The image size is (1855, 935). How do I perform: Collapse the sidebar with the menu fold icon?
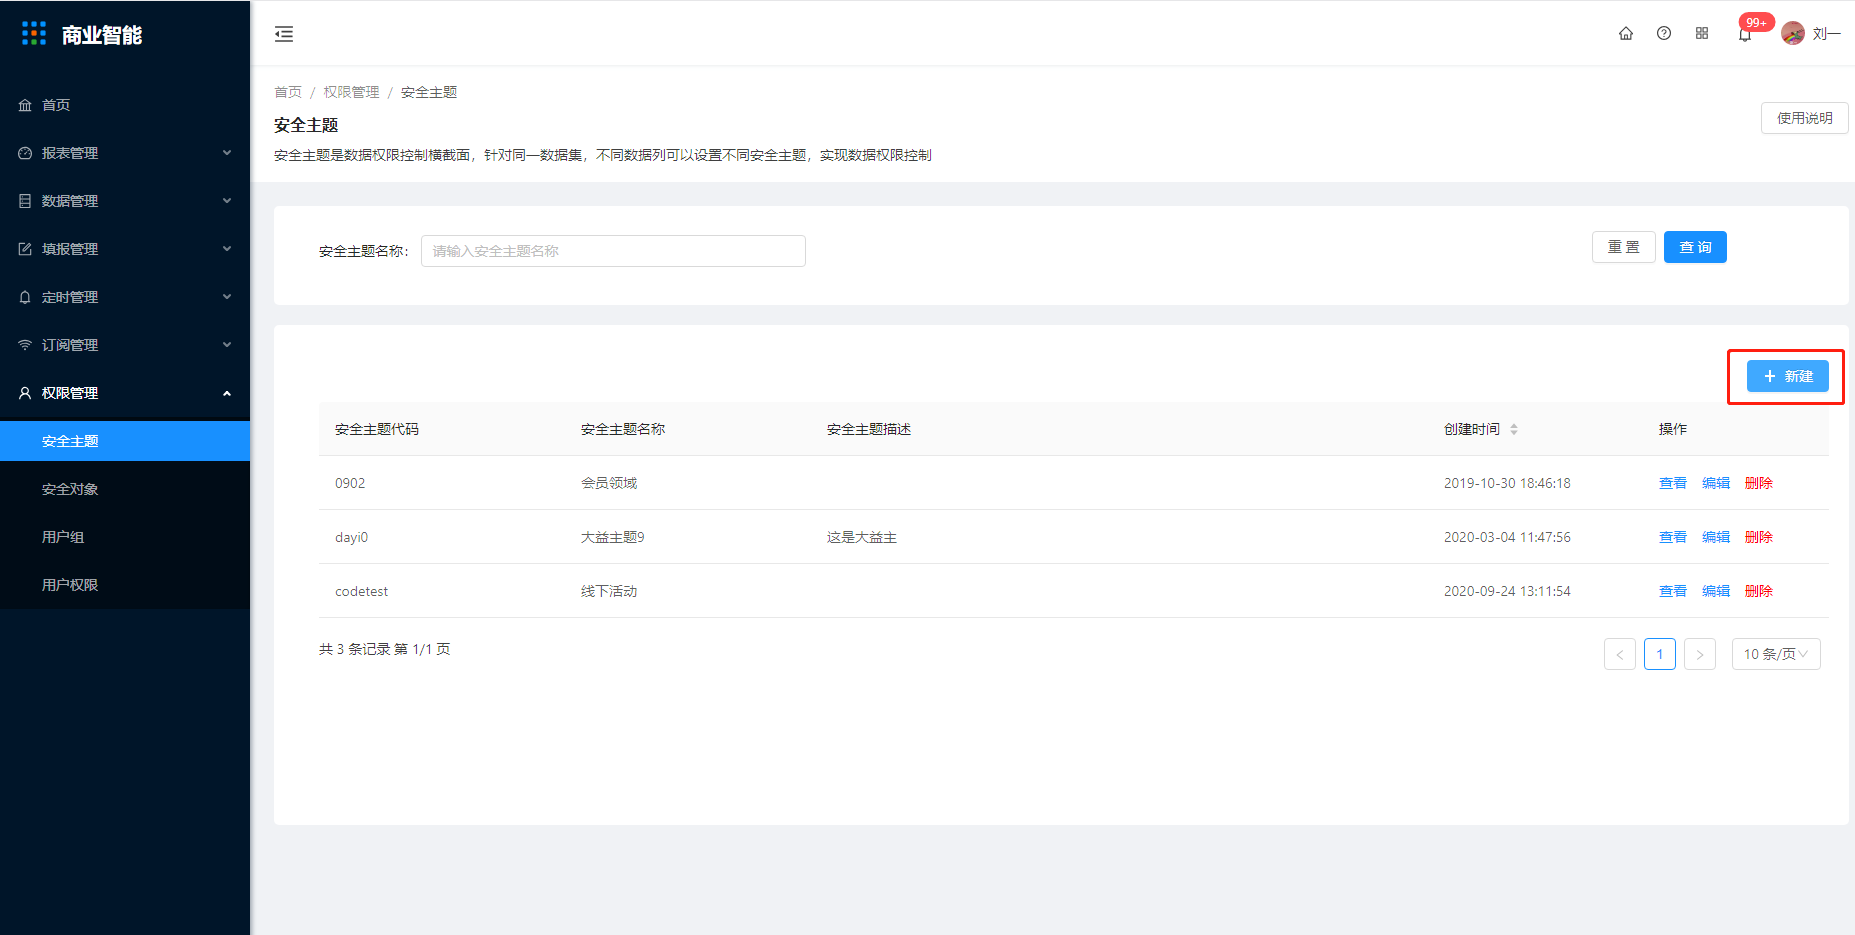click(284, 34)
